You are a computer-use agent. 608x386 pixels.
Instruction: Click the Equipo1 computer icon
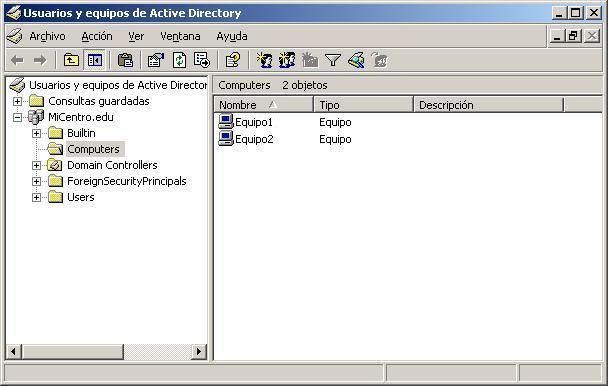226,121
